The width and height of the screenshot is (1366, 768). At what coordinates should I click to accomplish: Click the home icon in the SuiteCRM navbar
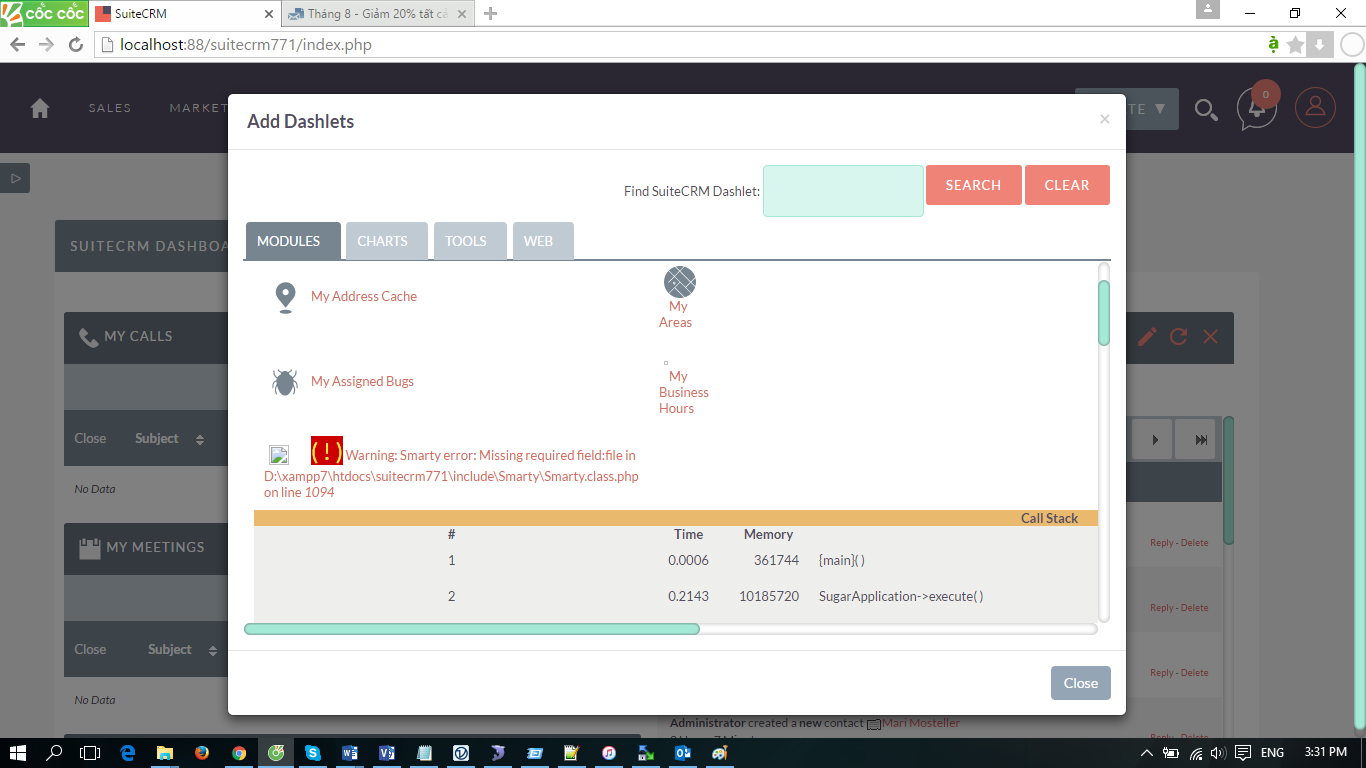(x=40, y=108)
